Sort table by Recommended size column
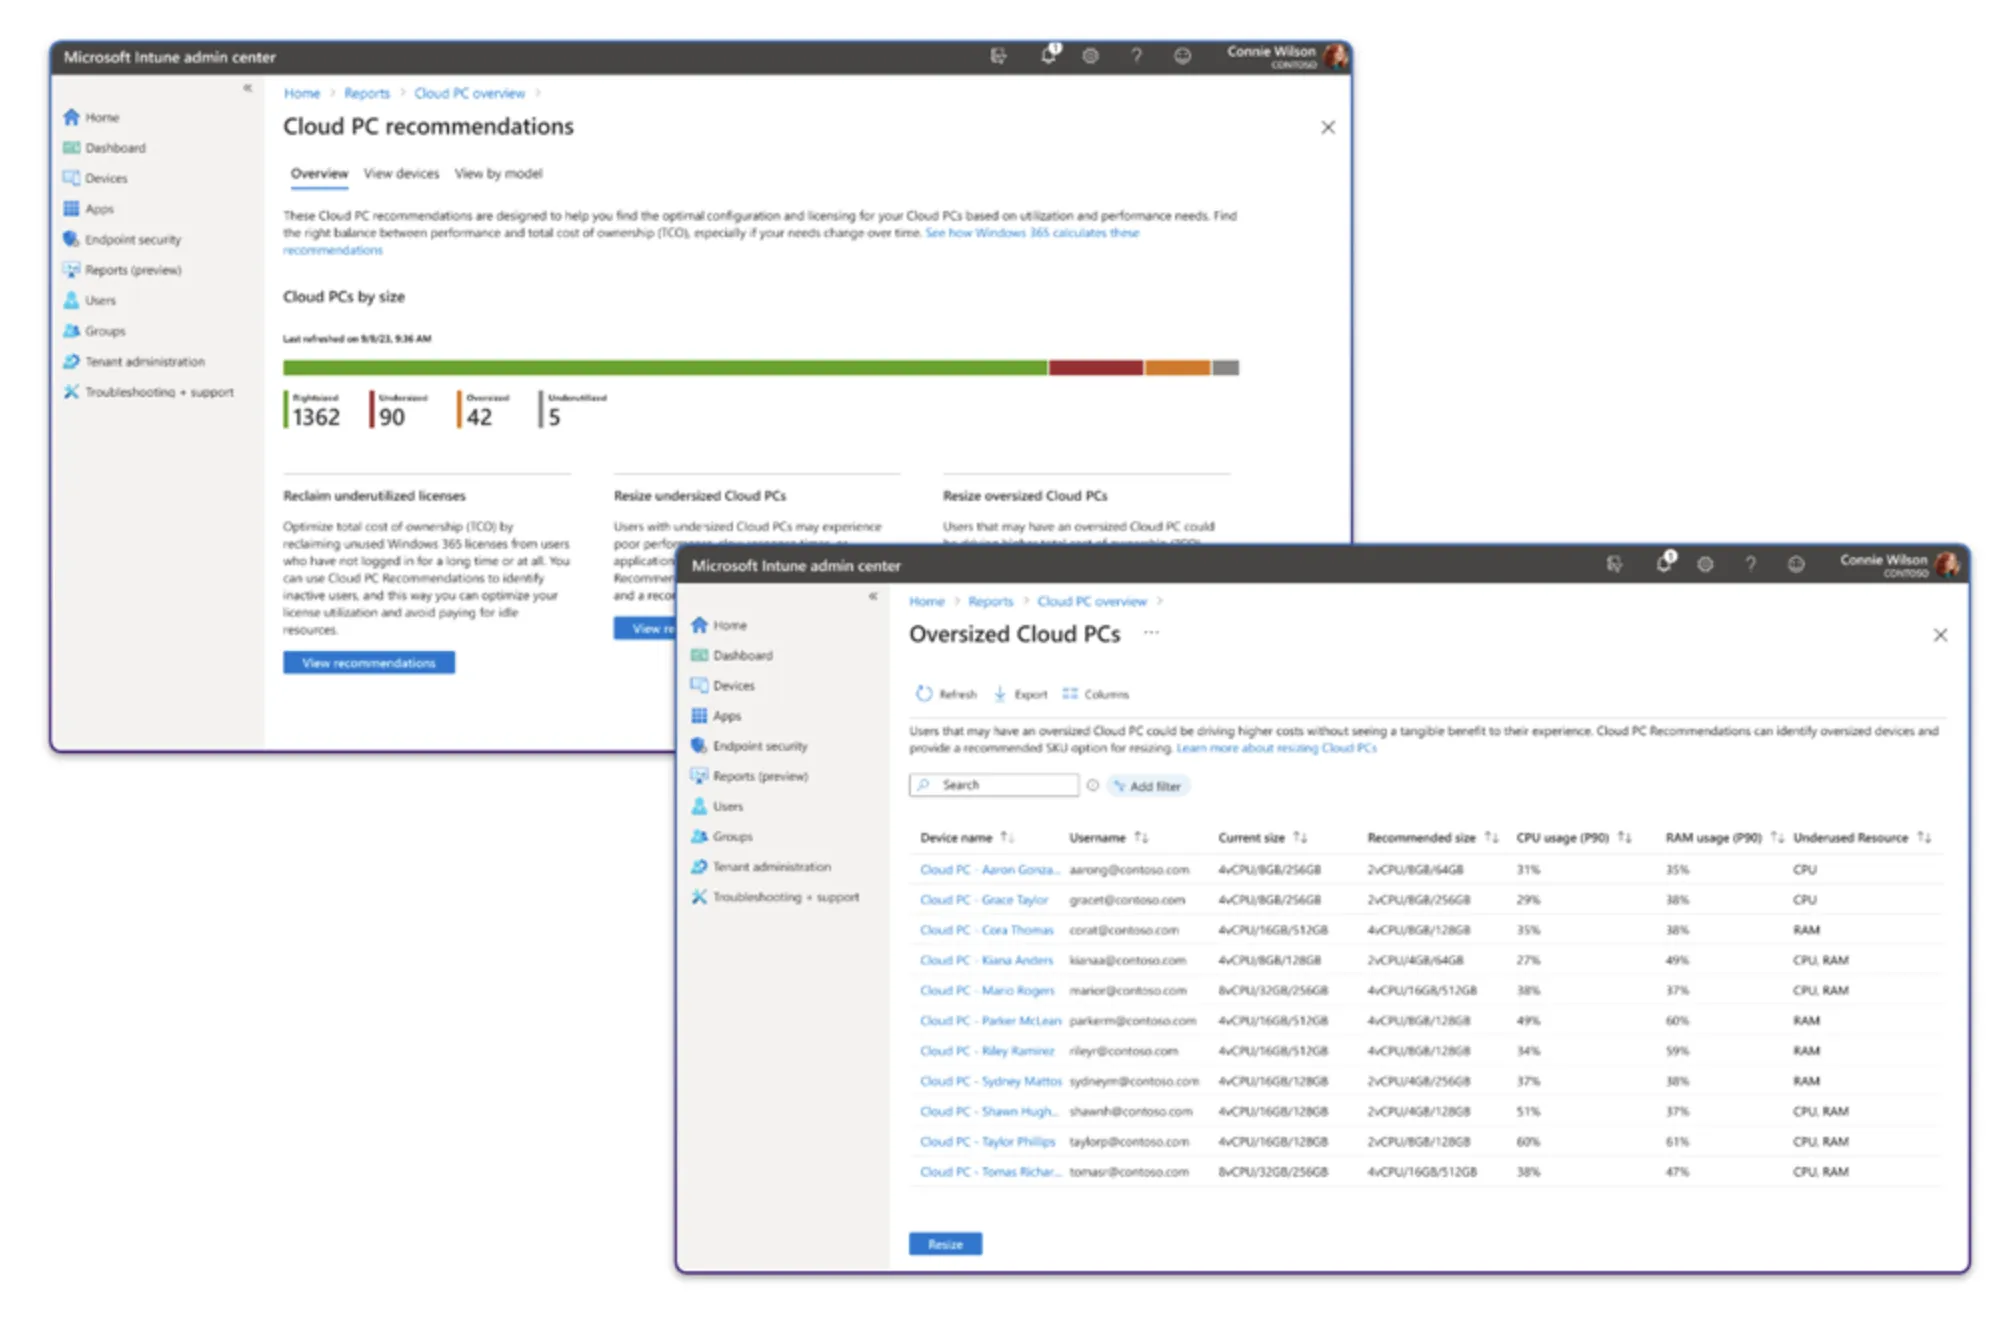 [x=1432, y=838]
